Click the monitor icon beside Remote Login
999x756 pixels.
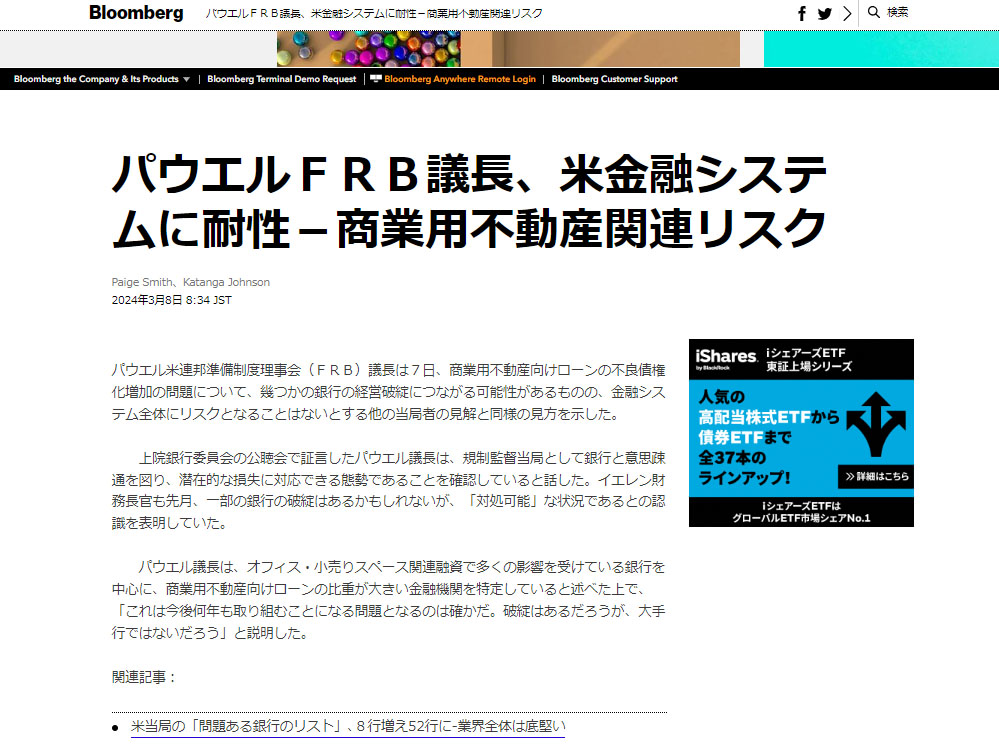[376, 78]
